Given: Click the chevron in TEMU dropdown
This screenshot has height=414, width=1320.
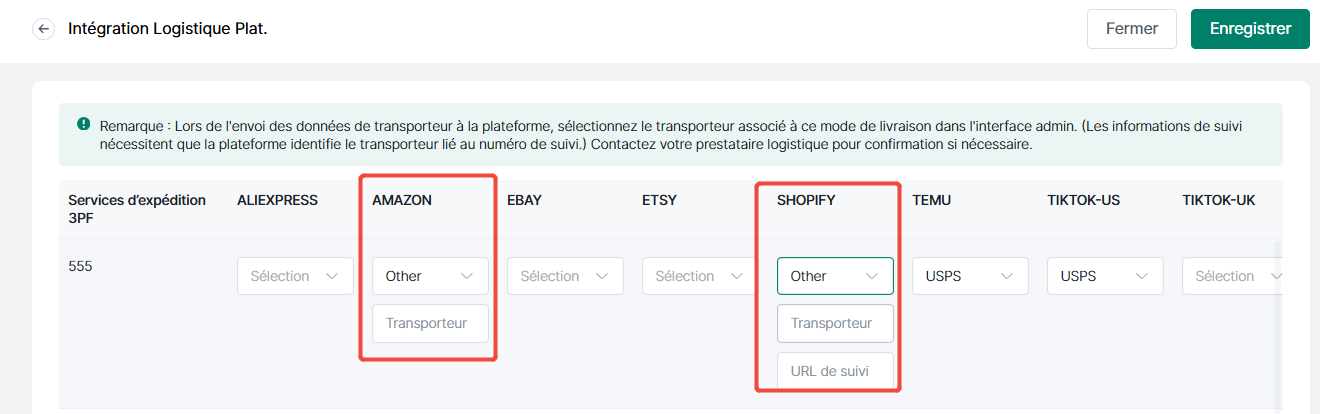Looking at the screenshot, I should 1007,276.
